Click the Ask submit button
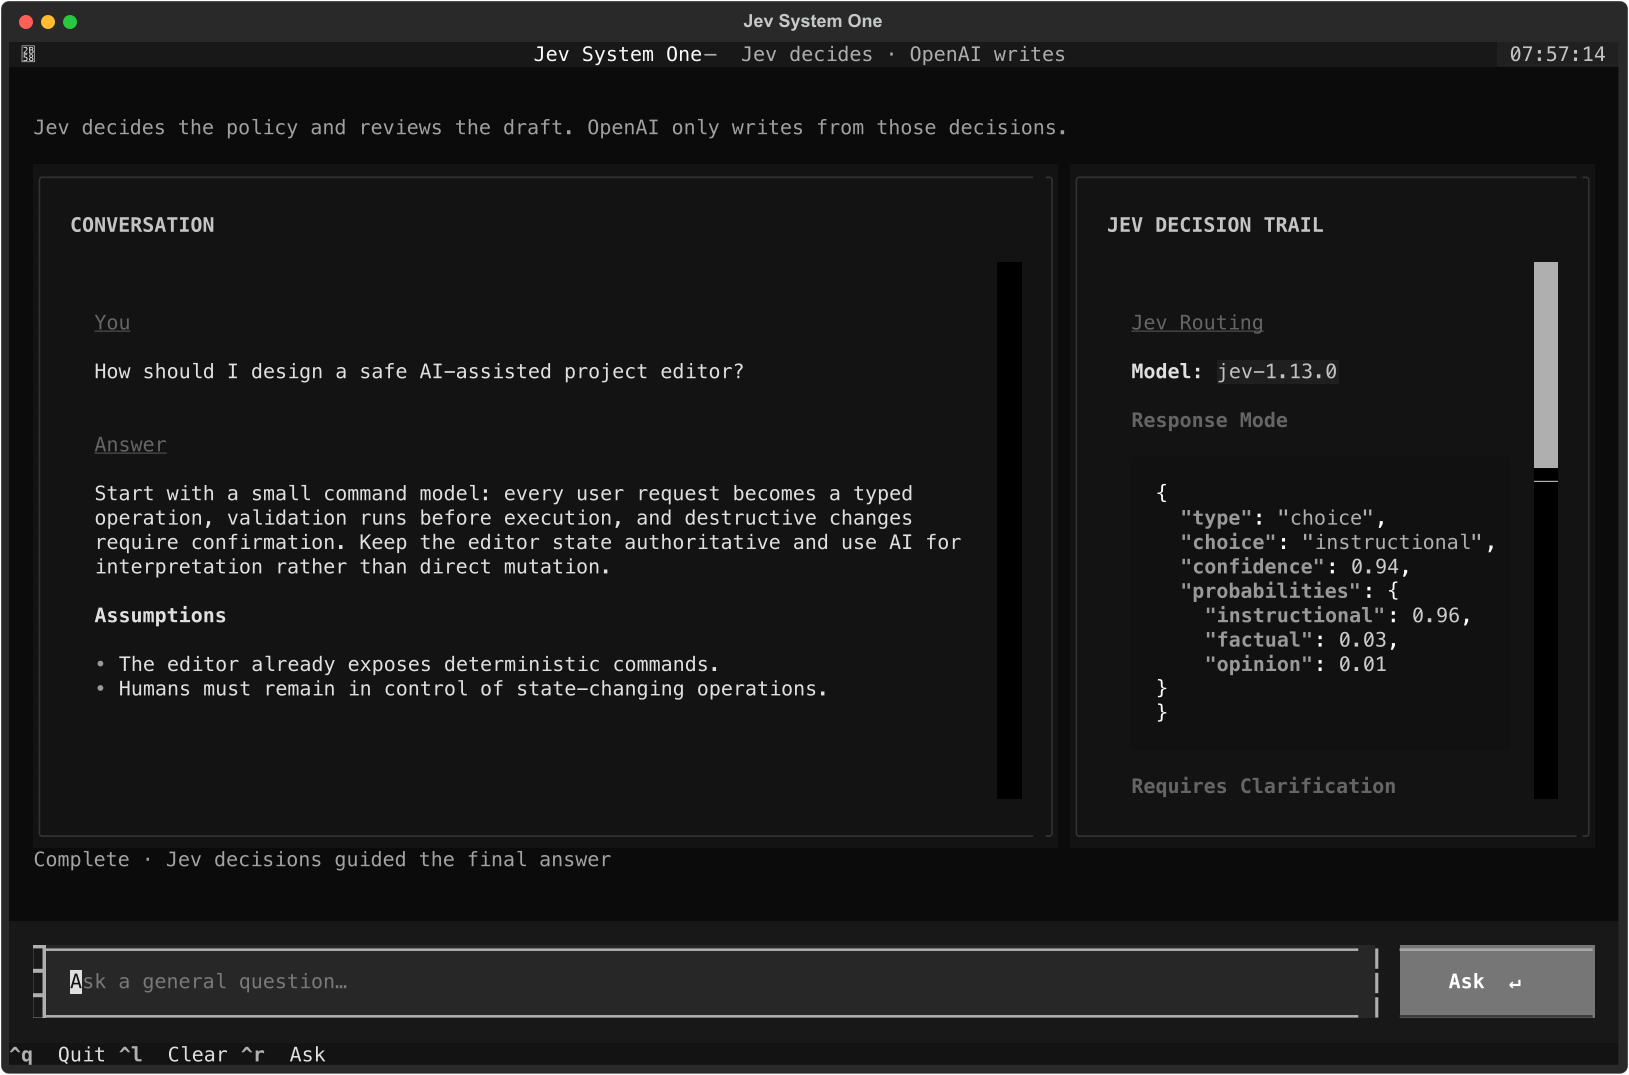 [1496, 982]
